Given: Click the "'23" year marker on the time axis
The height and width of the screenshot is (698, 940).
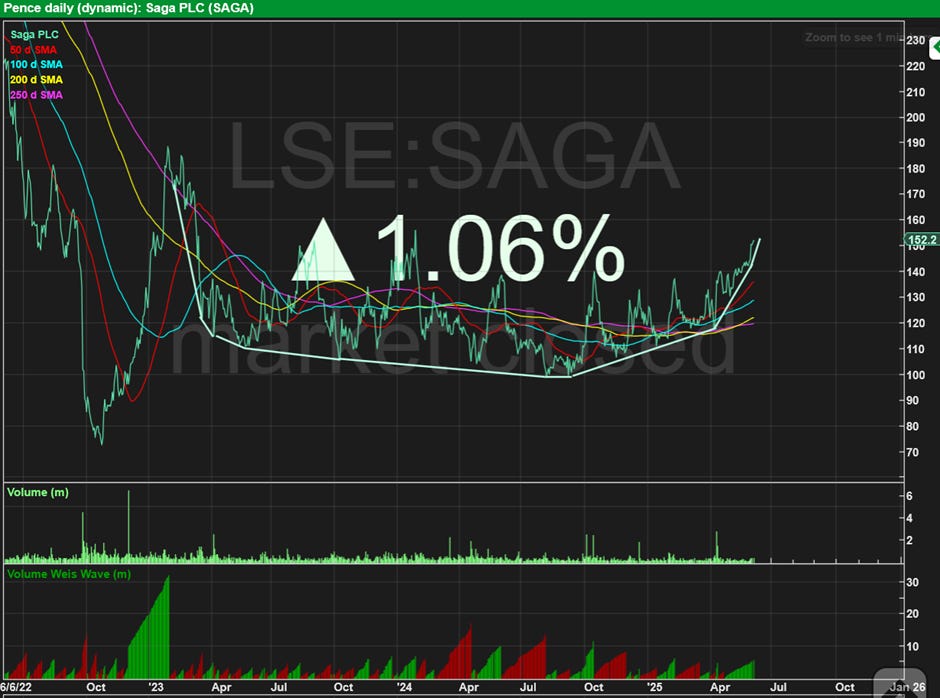Looking at the screenshot, I should tap(156, 687).
